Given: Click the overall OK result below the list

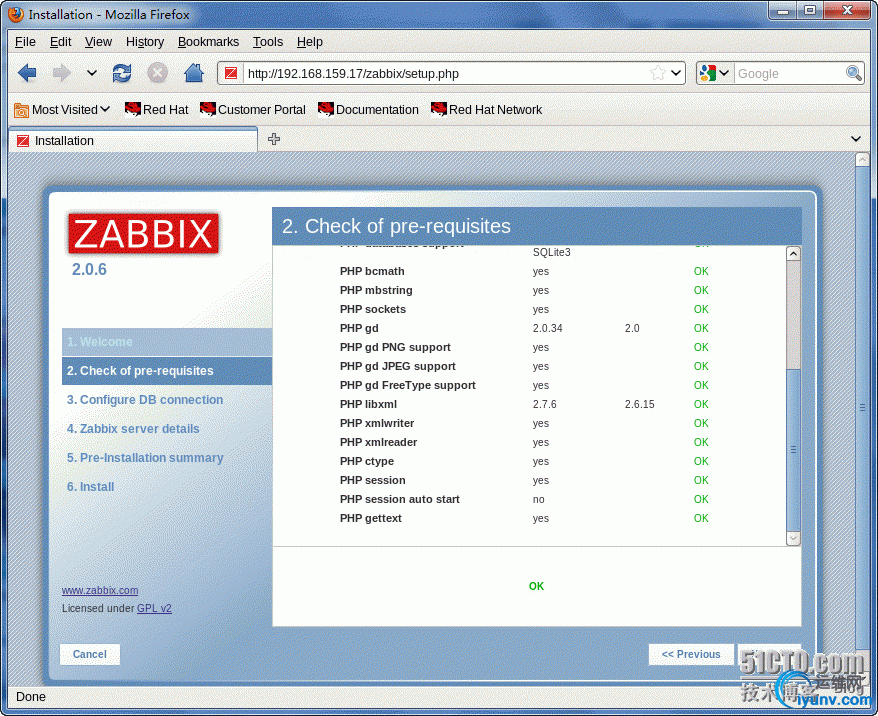Looking at the screenshot, I should pyautogui.click(x=536, y=586).
